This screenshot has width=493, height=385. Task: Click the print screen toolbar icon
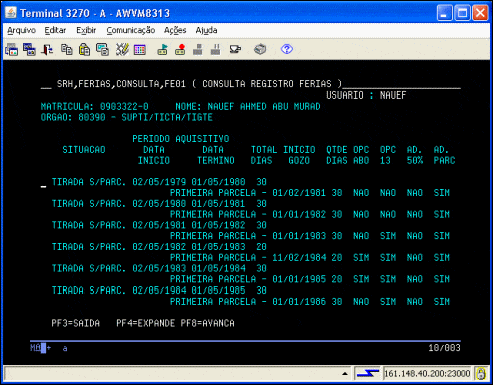tap(12, 50)
